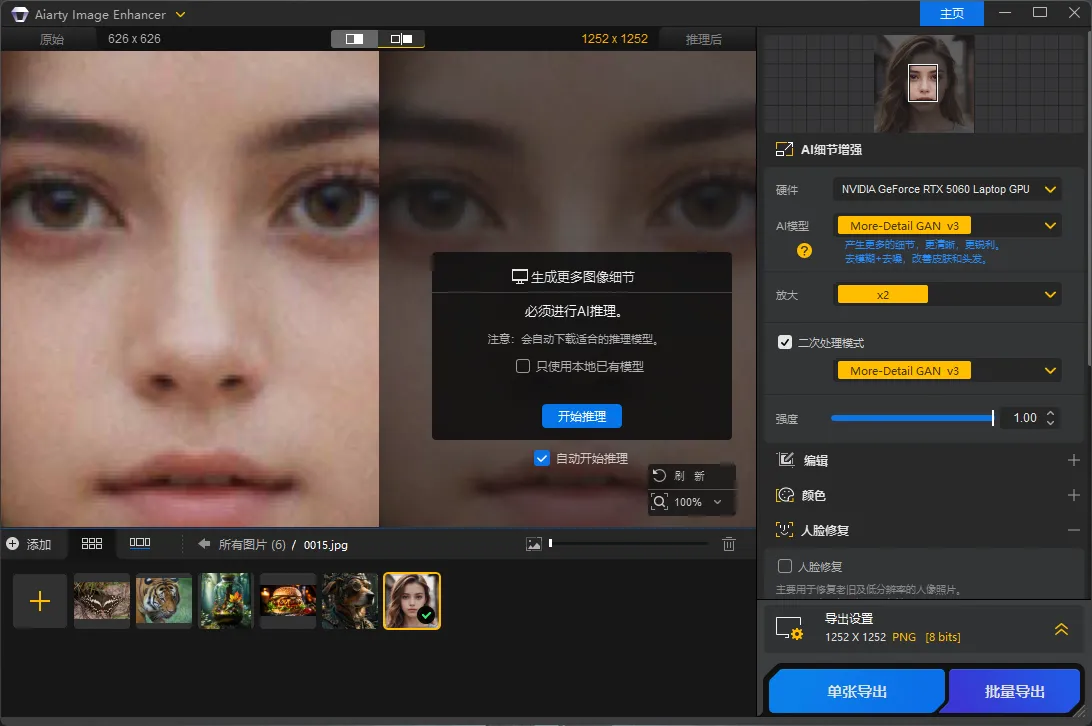This screenshot has height=726, width=1092.
Task: Select the dog with goggles thumbnail
Action: pyautogui.click(x=350, y=601)
